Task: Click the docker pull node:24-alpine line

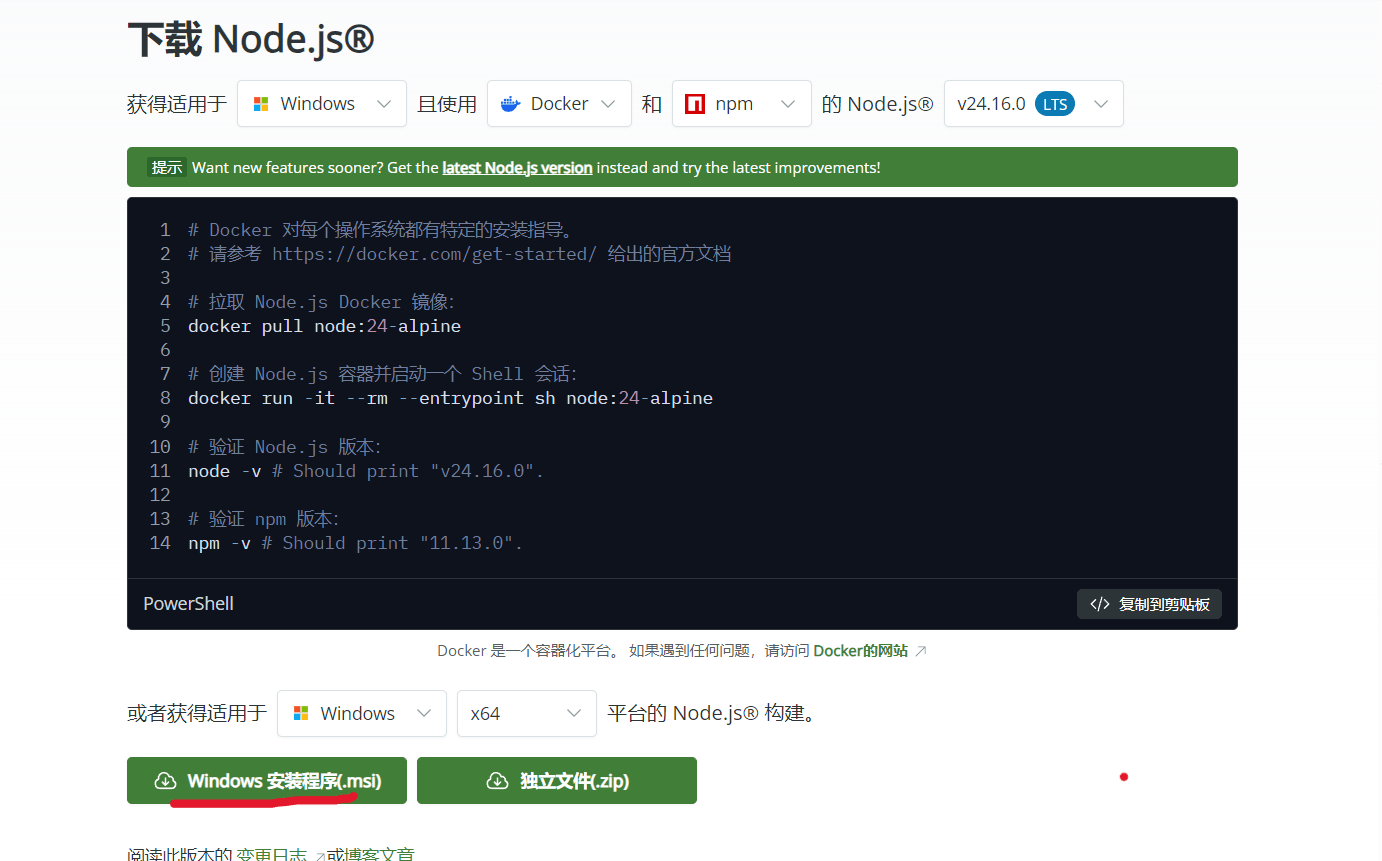Action: pyautogui.click(x=324, y=326)
